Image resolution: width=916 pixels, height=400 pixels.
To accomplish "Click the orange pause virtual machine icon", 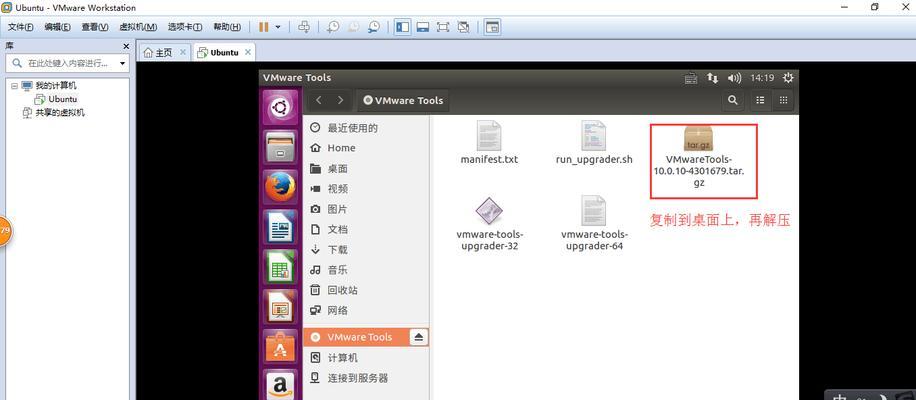I will point(263,27).
